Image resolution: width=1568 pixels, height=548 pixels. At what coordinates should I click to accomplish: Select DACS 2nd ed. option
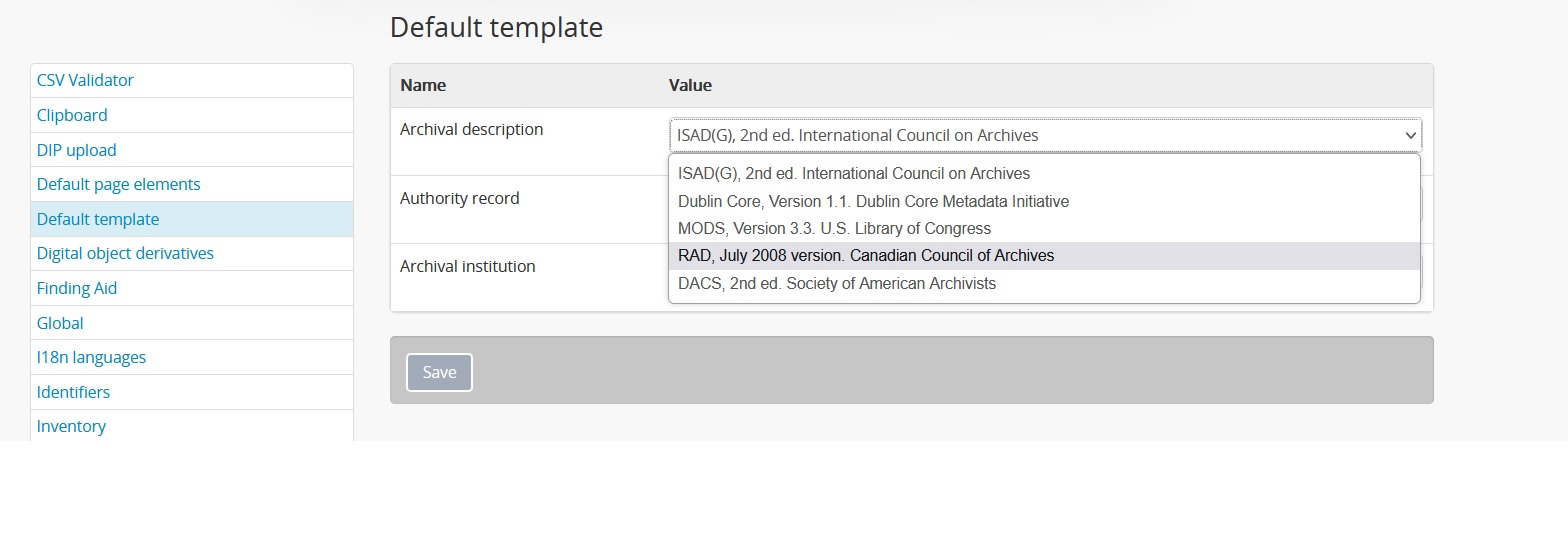(1044, 283)
